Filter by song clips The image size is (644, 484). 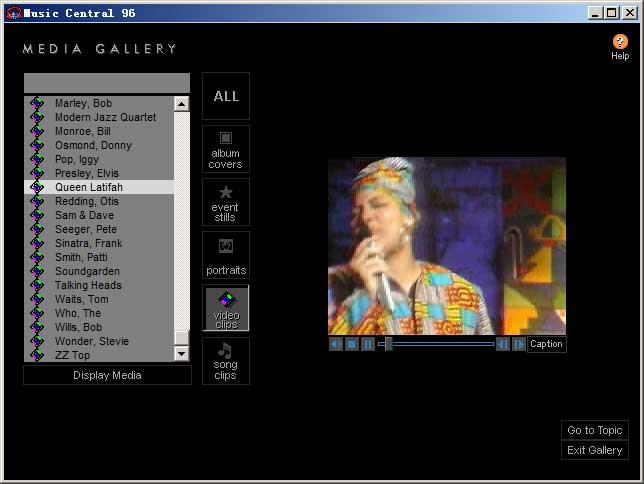click(226, 361)
